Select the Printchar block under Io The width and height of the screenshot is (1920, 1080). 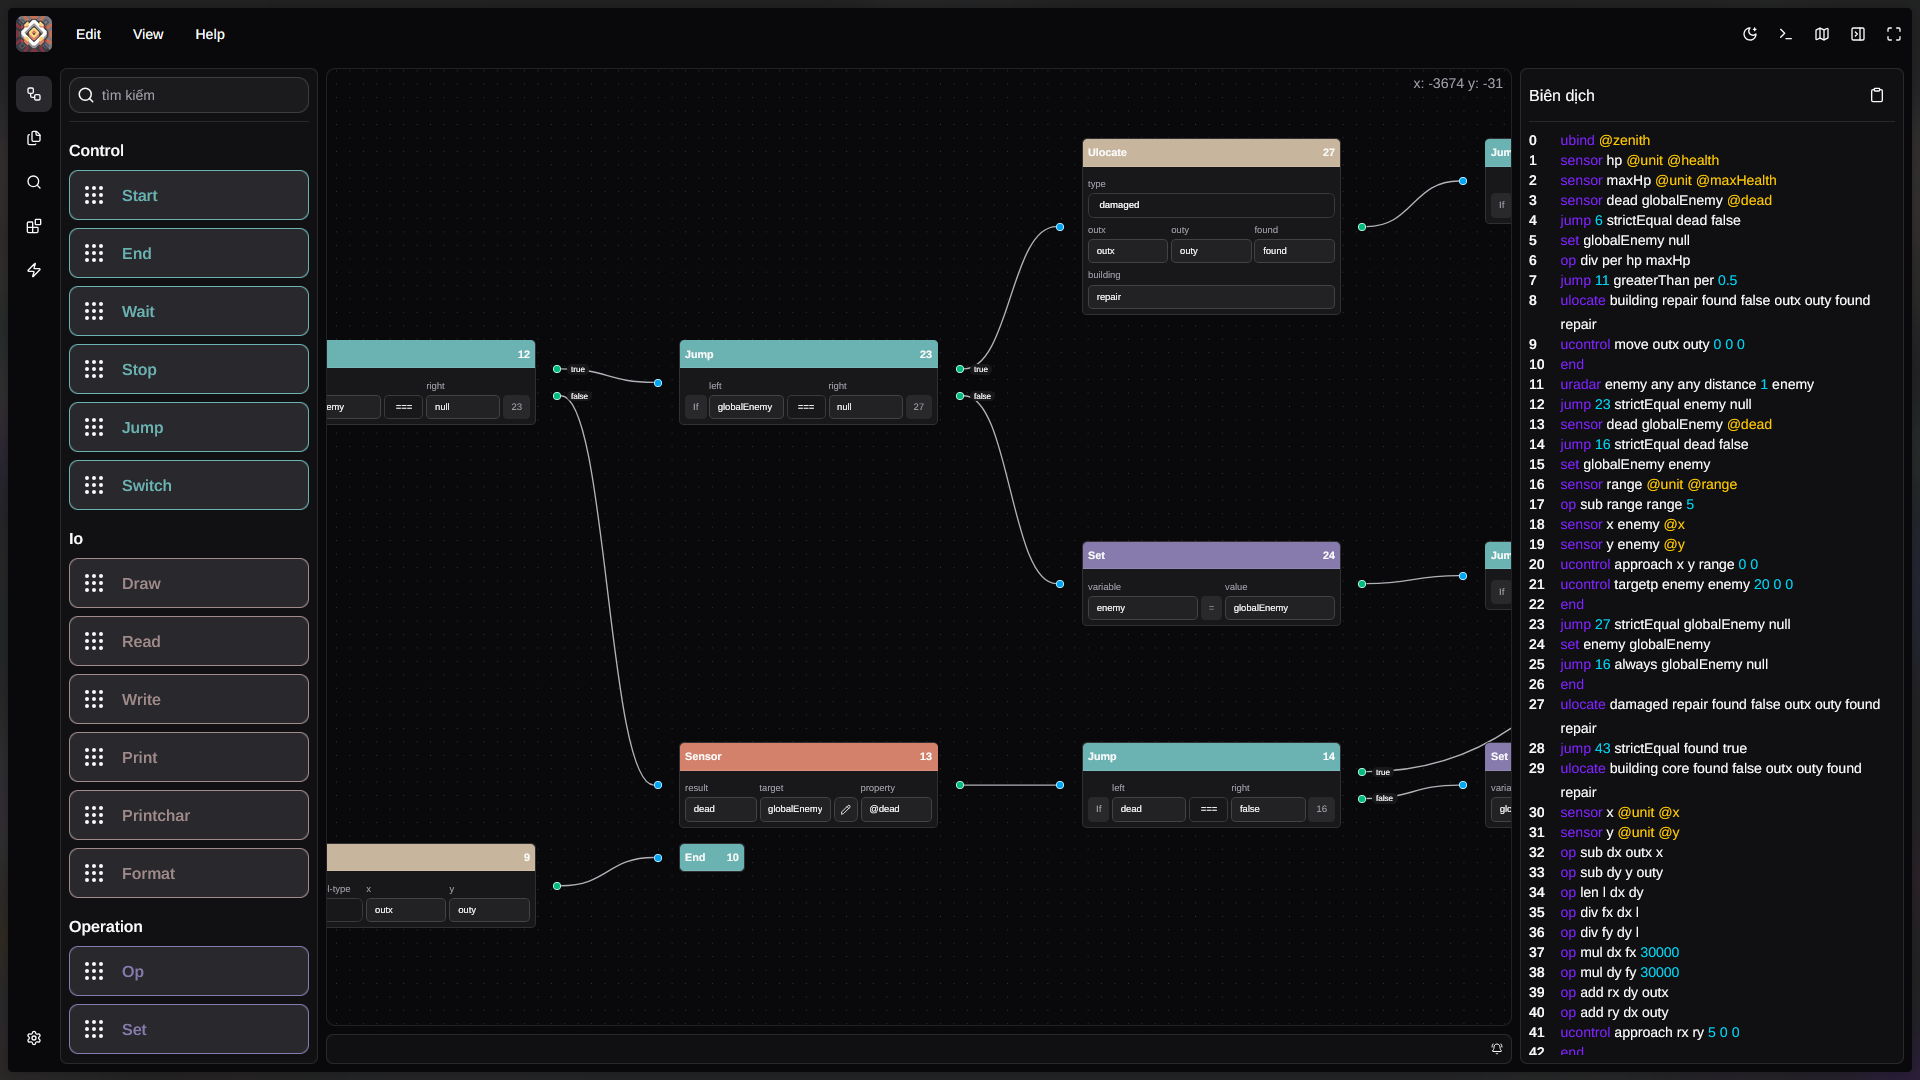point(188,815)
